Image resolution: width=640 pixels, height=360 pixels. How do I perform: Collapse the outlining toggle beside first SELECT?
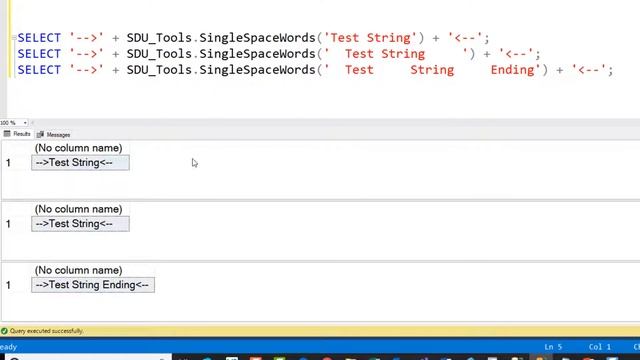click(x=14, y=38)
